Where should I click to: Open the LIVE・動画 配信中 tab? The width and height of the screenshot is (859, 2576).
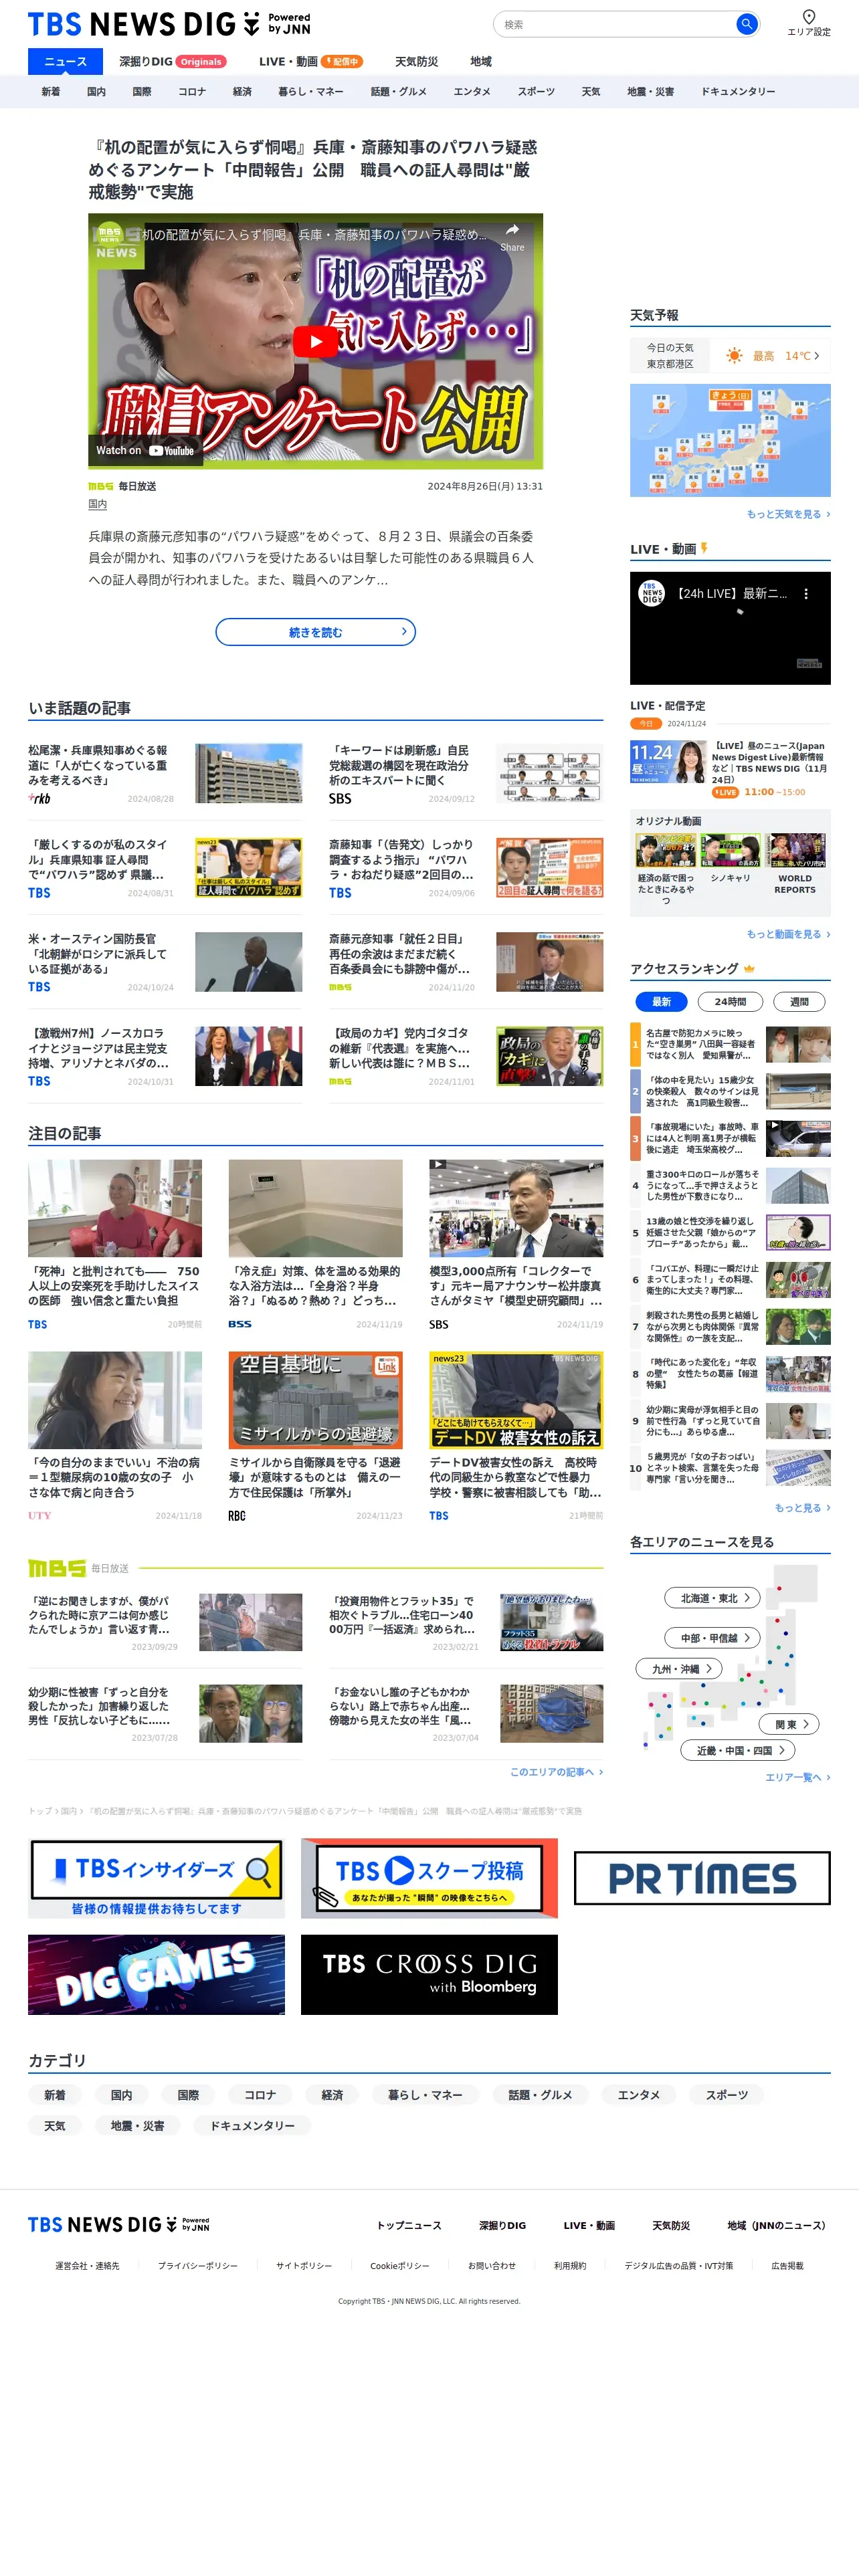310,61
